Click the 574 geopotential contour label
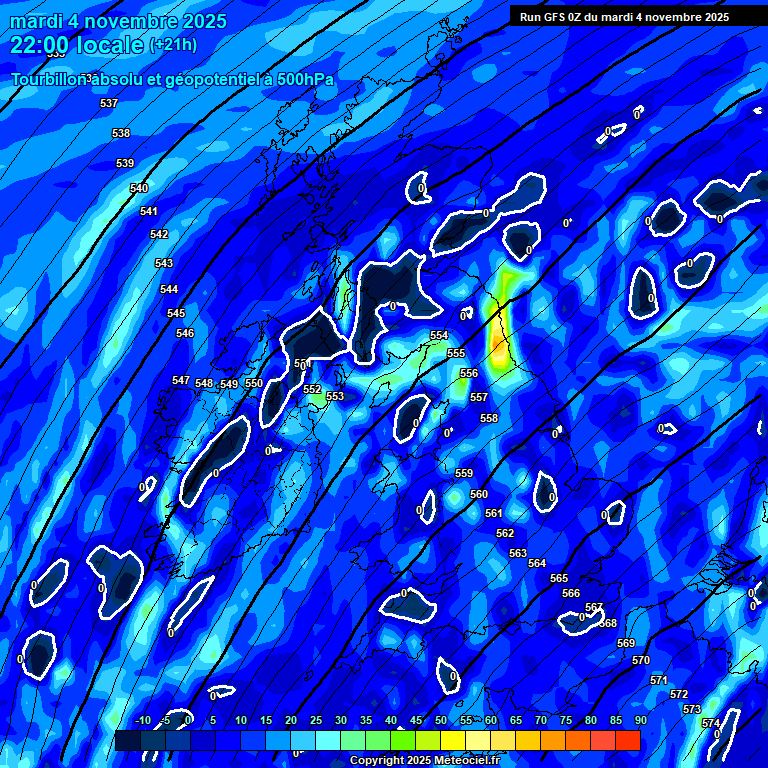Screen dimensions: 768x768 710,722
